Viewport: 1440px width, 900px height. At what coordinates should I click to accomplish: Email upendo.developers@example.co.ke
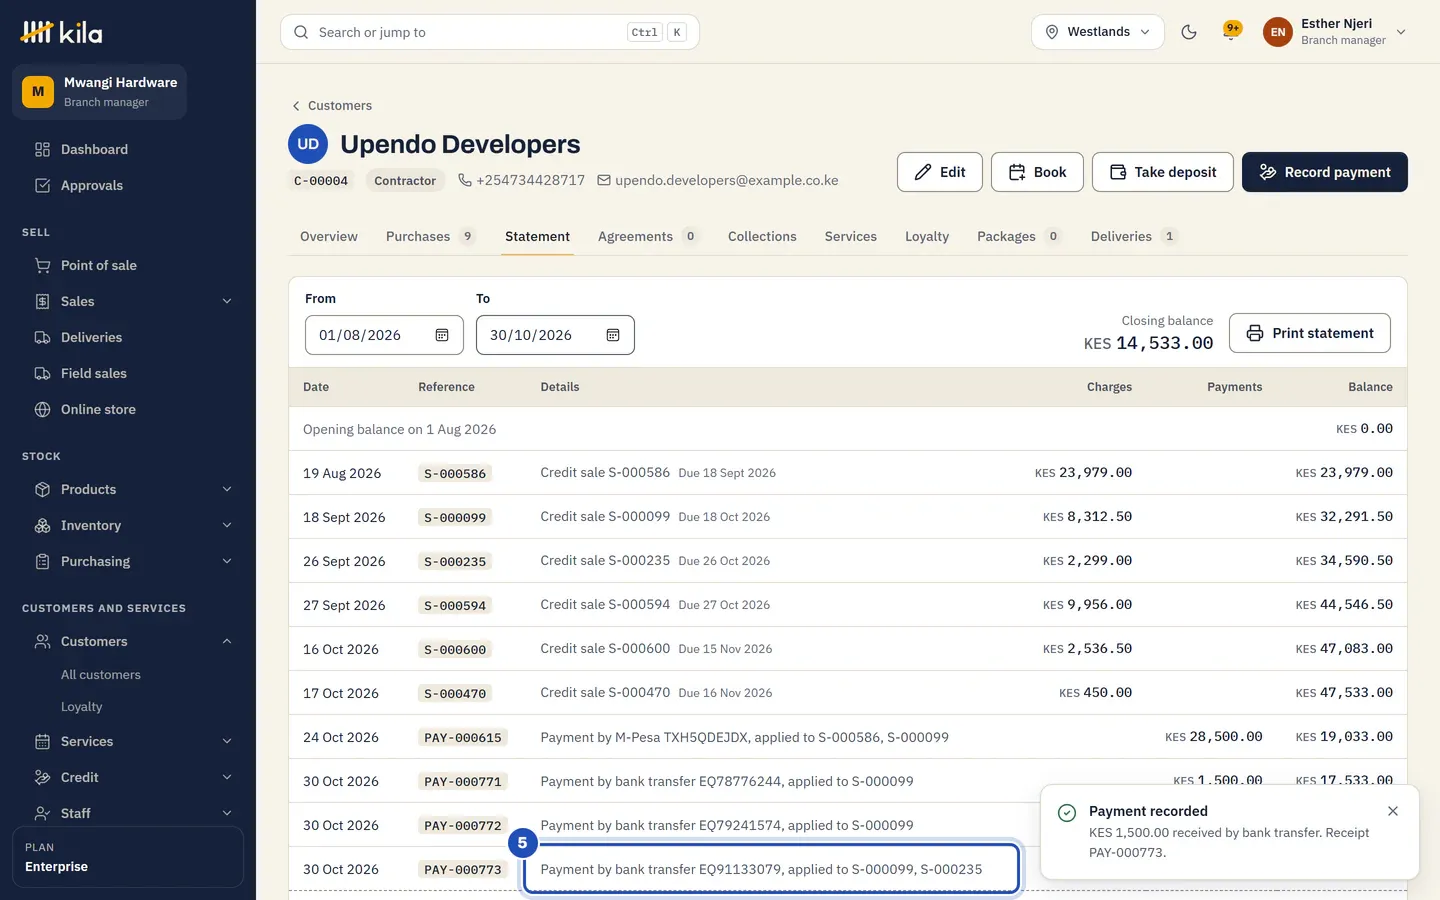[x=717, y=180]
